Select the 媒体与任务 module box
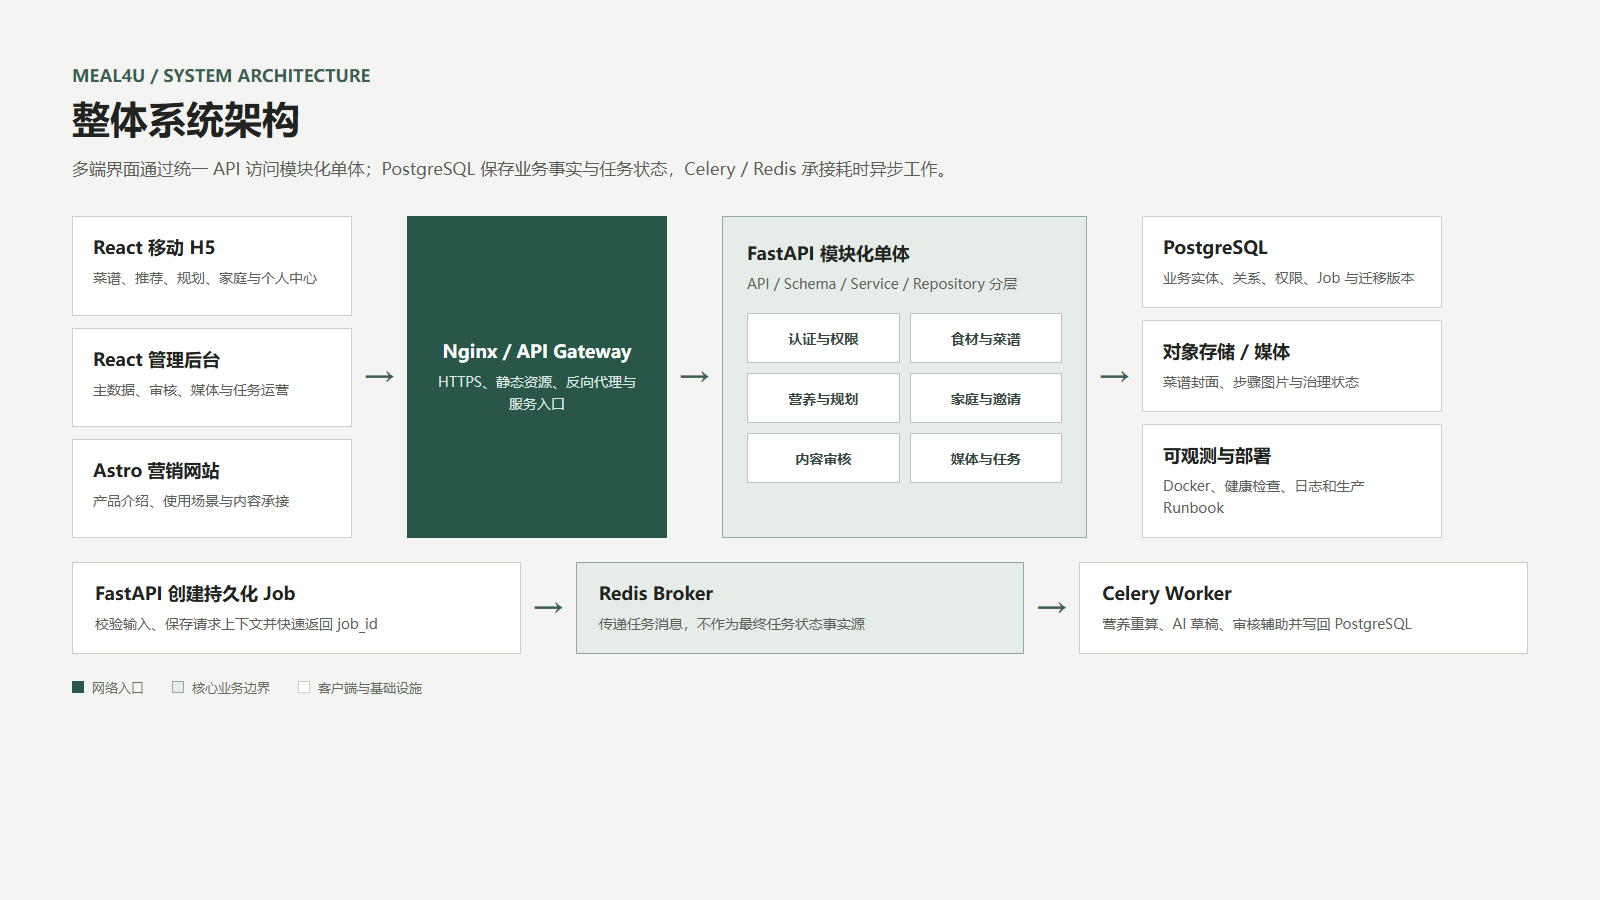Viewport: 1600px width, 900px height. (986, 458)
